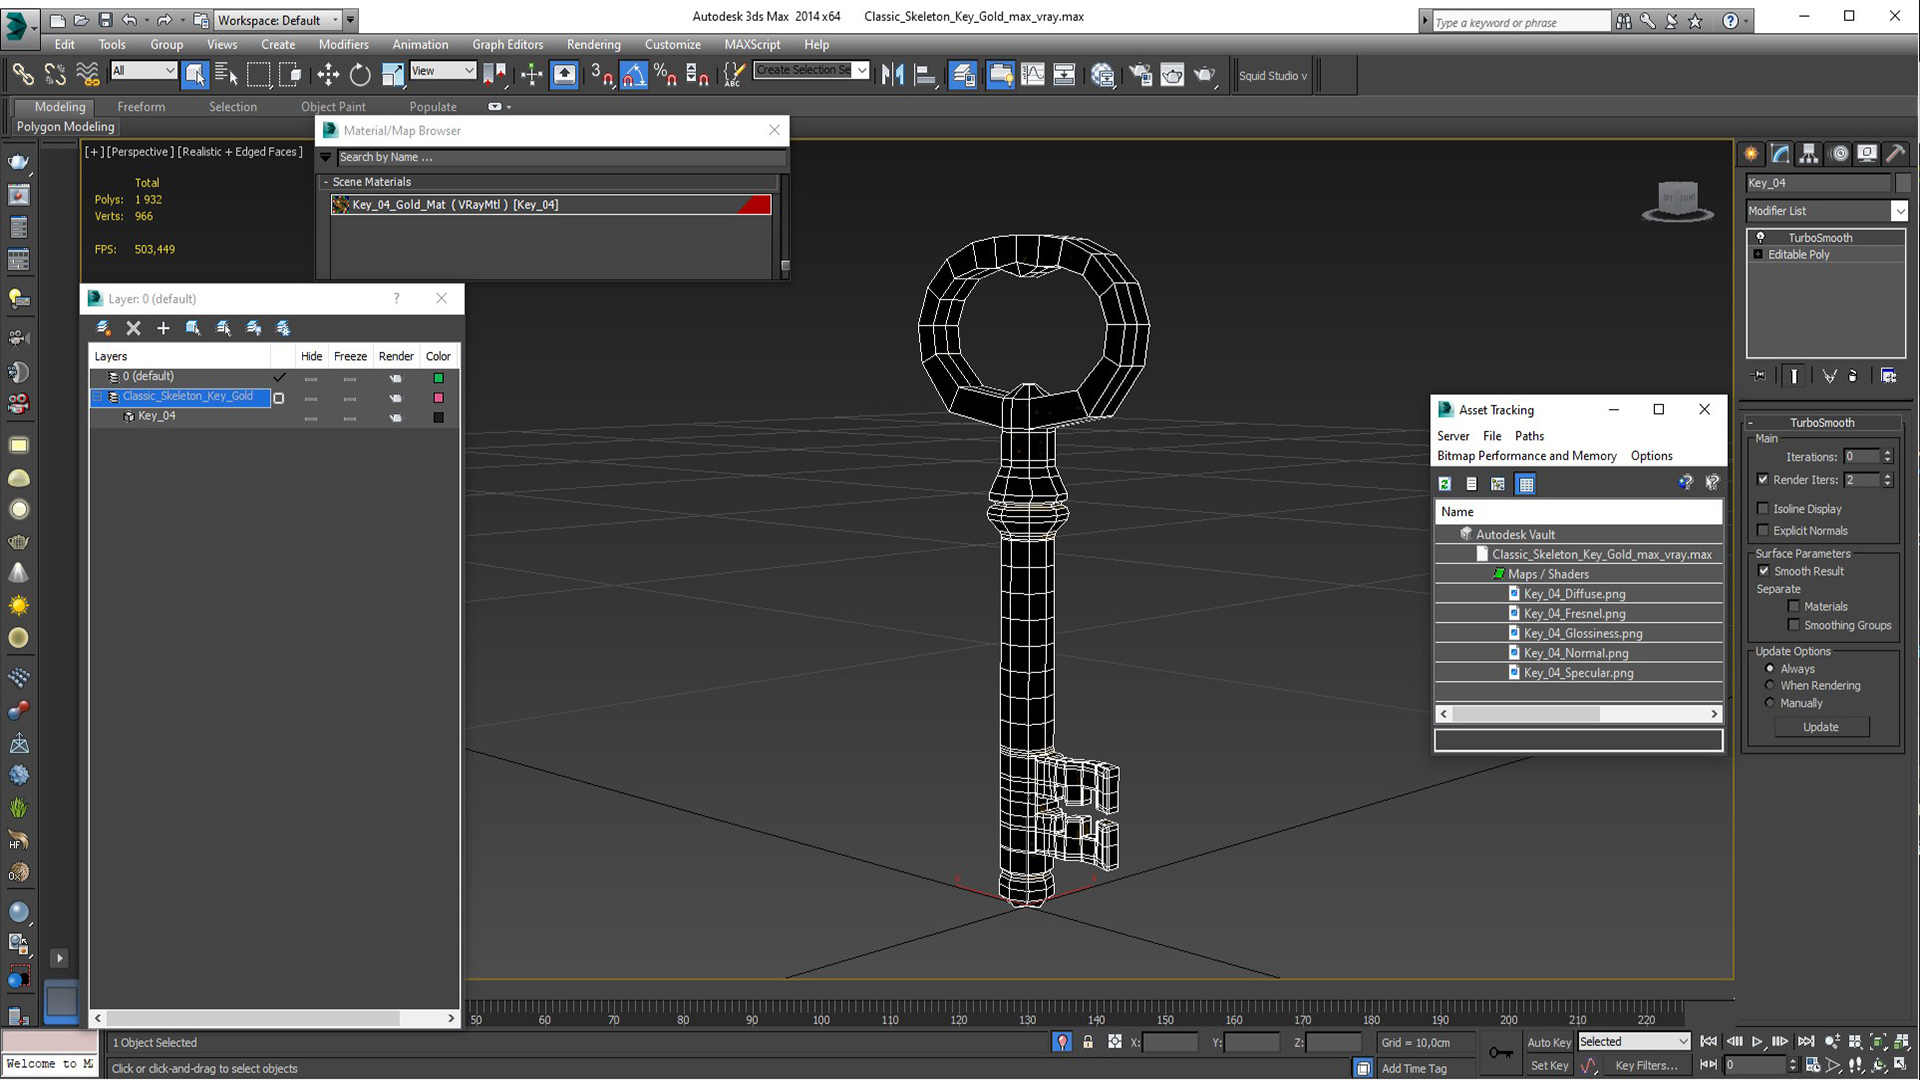
Task: Toggle the Angle Snap icon
Action: pos(633,75)
